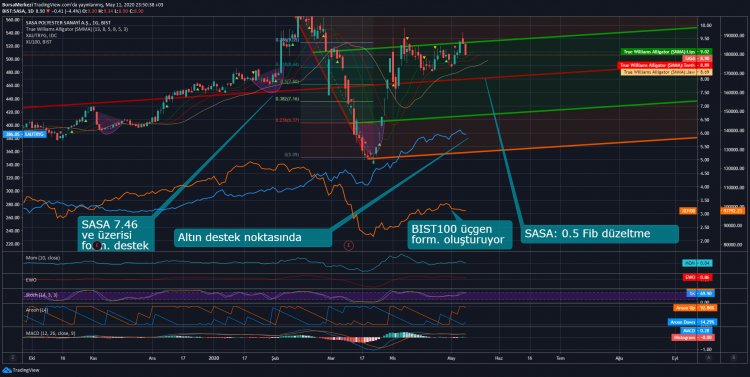Click the circular icon below the price scale

pyautogui.click(x=709, y=357)
